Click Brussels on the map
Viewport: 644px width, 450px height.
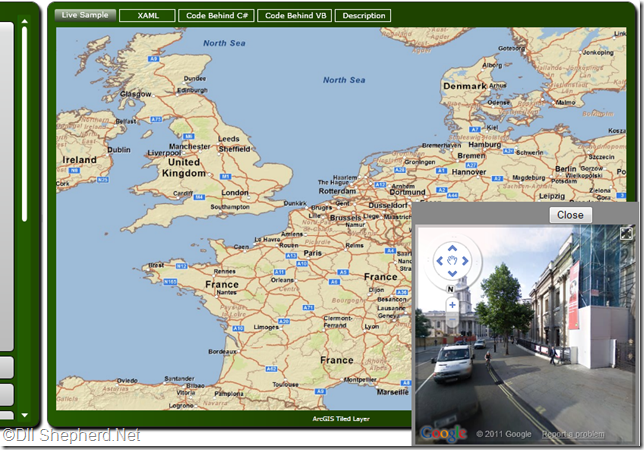tap(345, 218)
